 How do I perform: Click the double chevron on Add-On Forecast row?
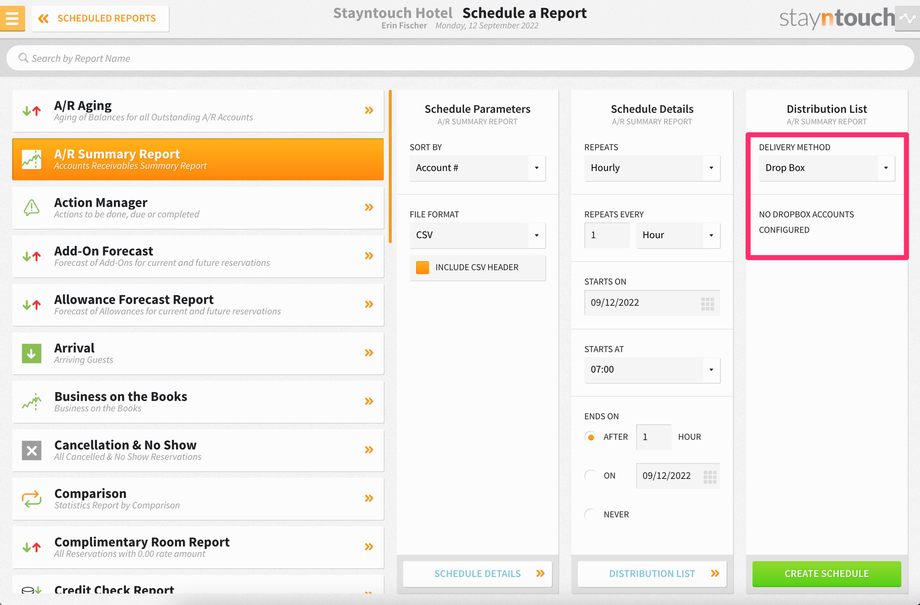[x=369, y=256]
